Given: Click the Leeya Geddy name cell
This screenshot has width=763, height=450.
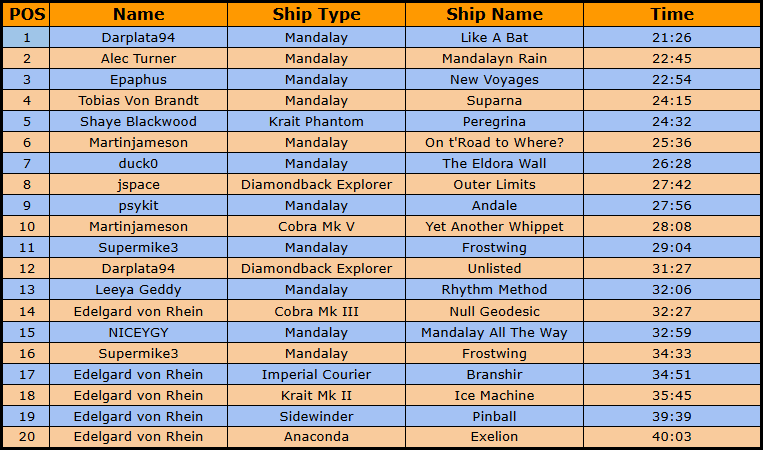Looking at the screenshot, I should point(138,289).
